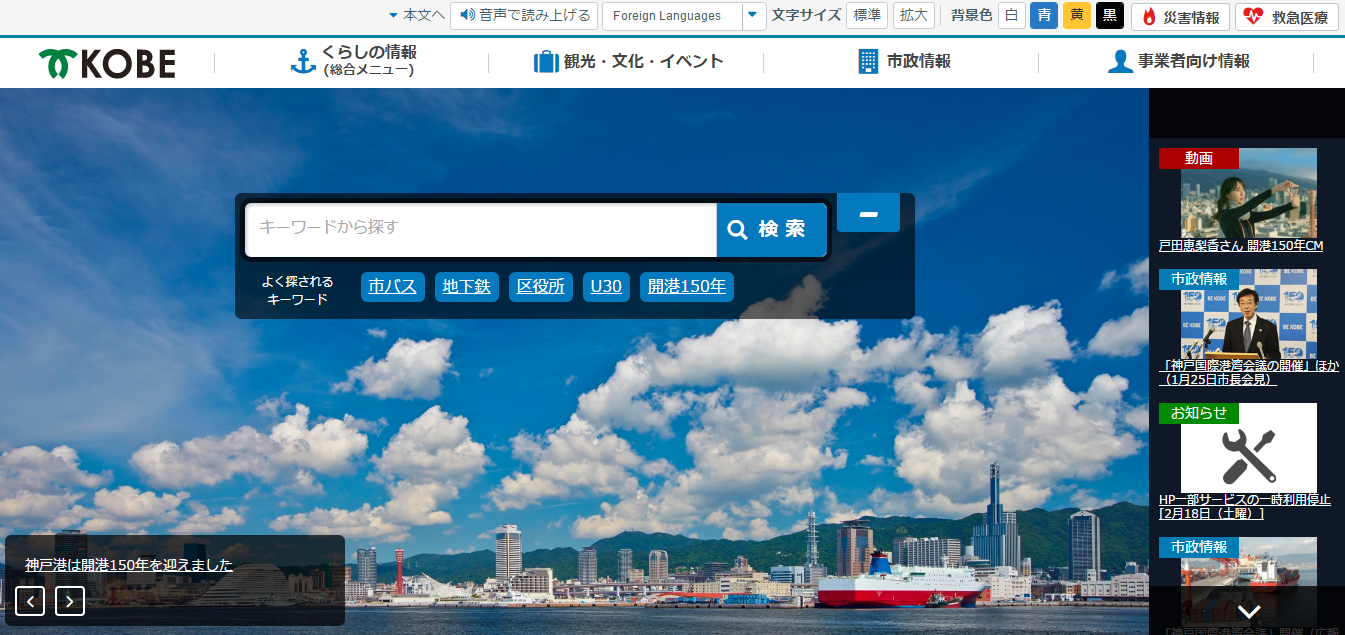Click the 動画 category label
1345x635 pixels.
coord(1199,158)
